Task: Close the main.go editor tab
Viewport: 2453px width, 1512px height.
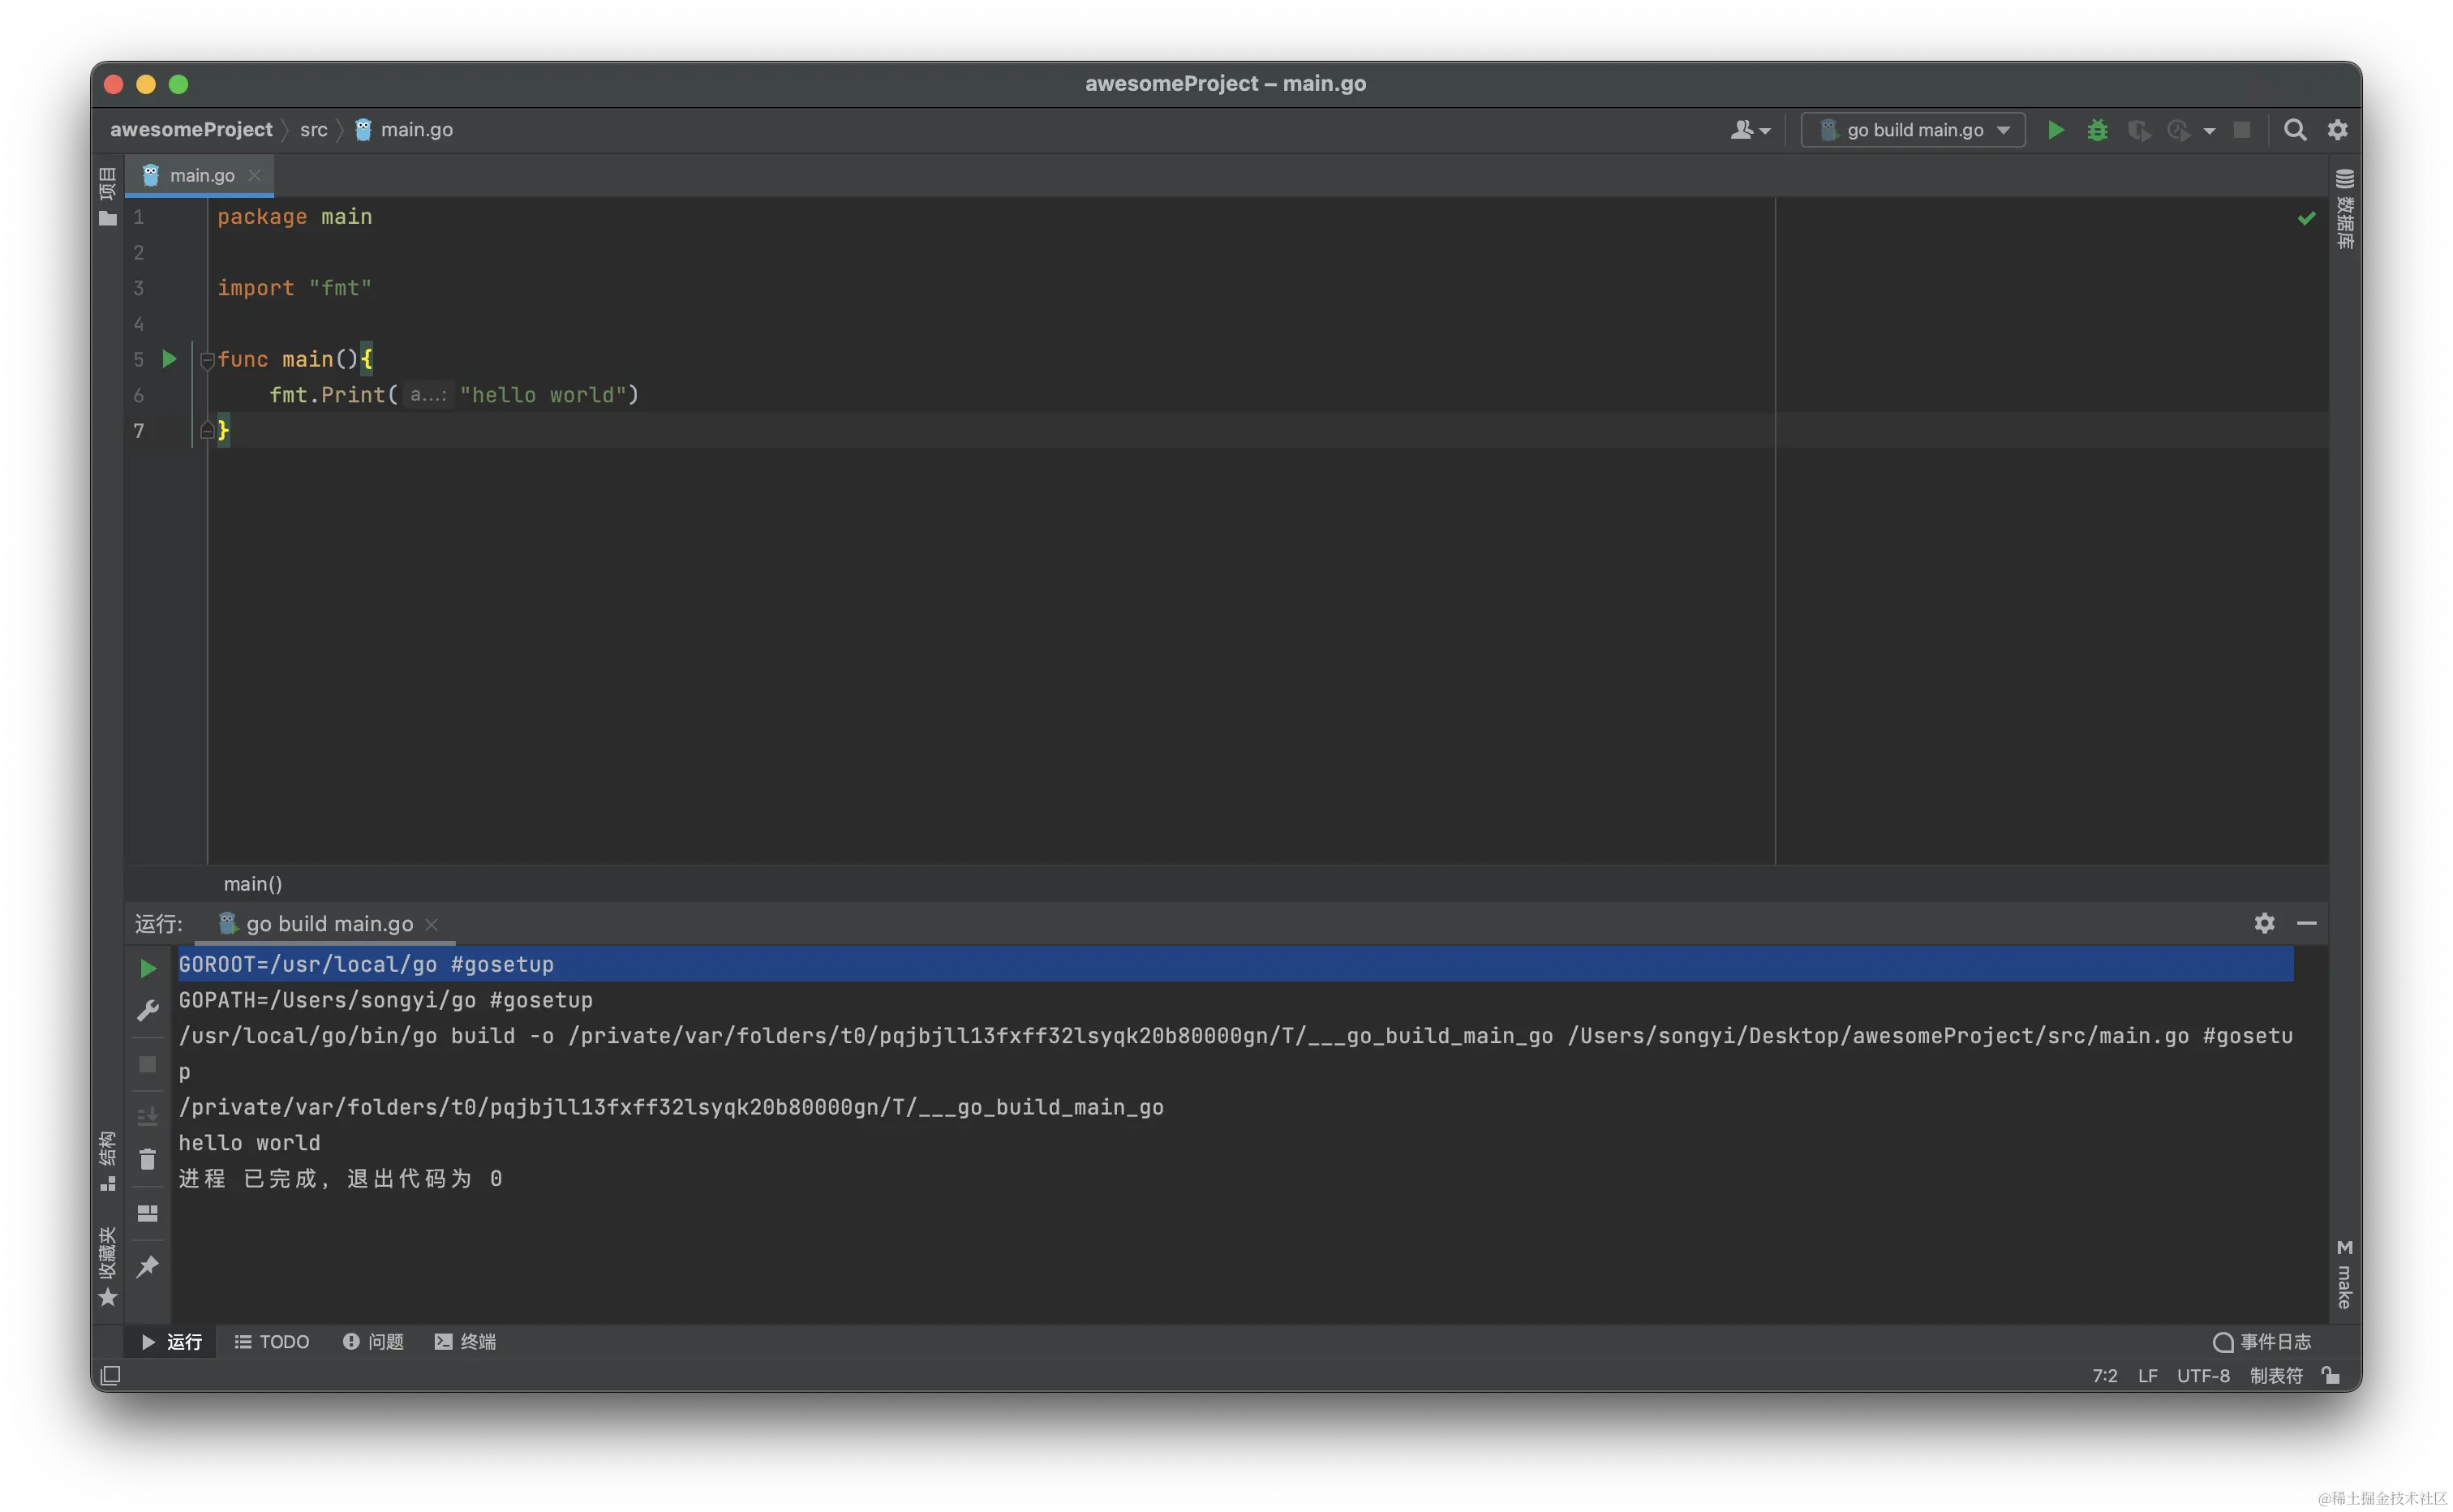Action: (x=255, y=175)
